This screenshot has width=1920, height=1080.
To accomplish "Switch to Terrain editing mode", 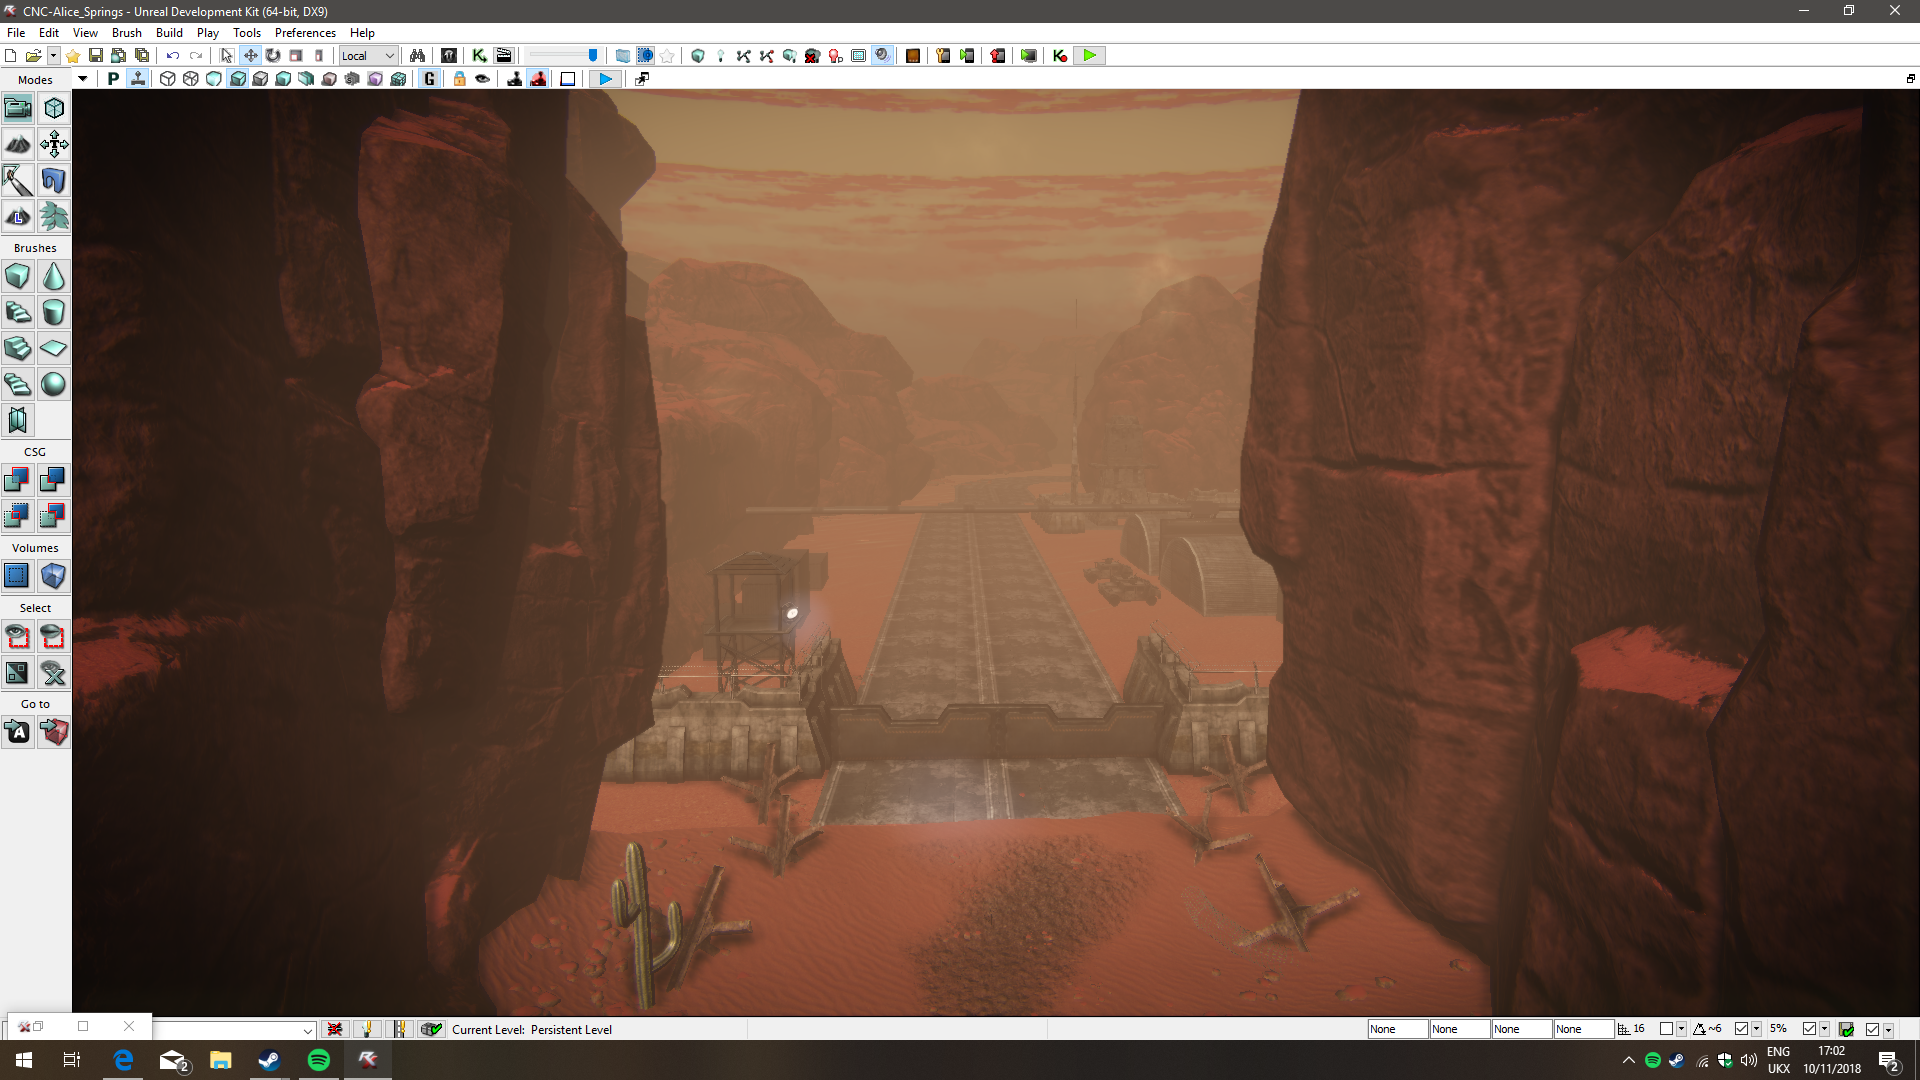I will (18, 144).
